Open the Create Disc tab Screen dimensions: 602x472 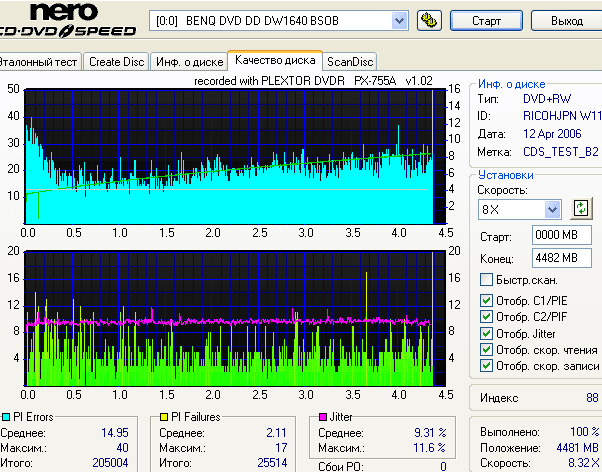pos(116,62)
